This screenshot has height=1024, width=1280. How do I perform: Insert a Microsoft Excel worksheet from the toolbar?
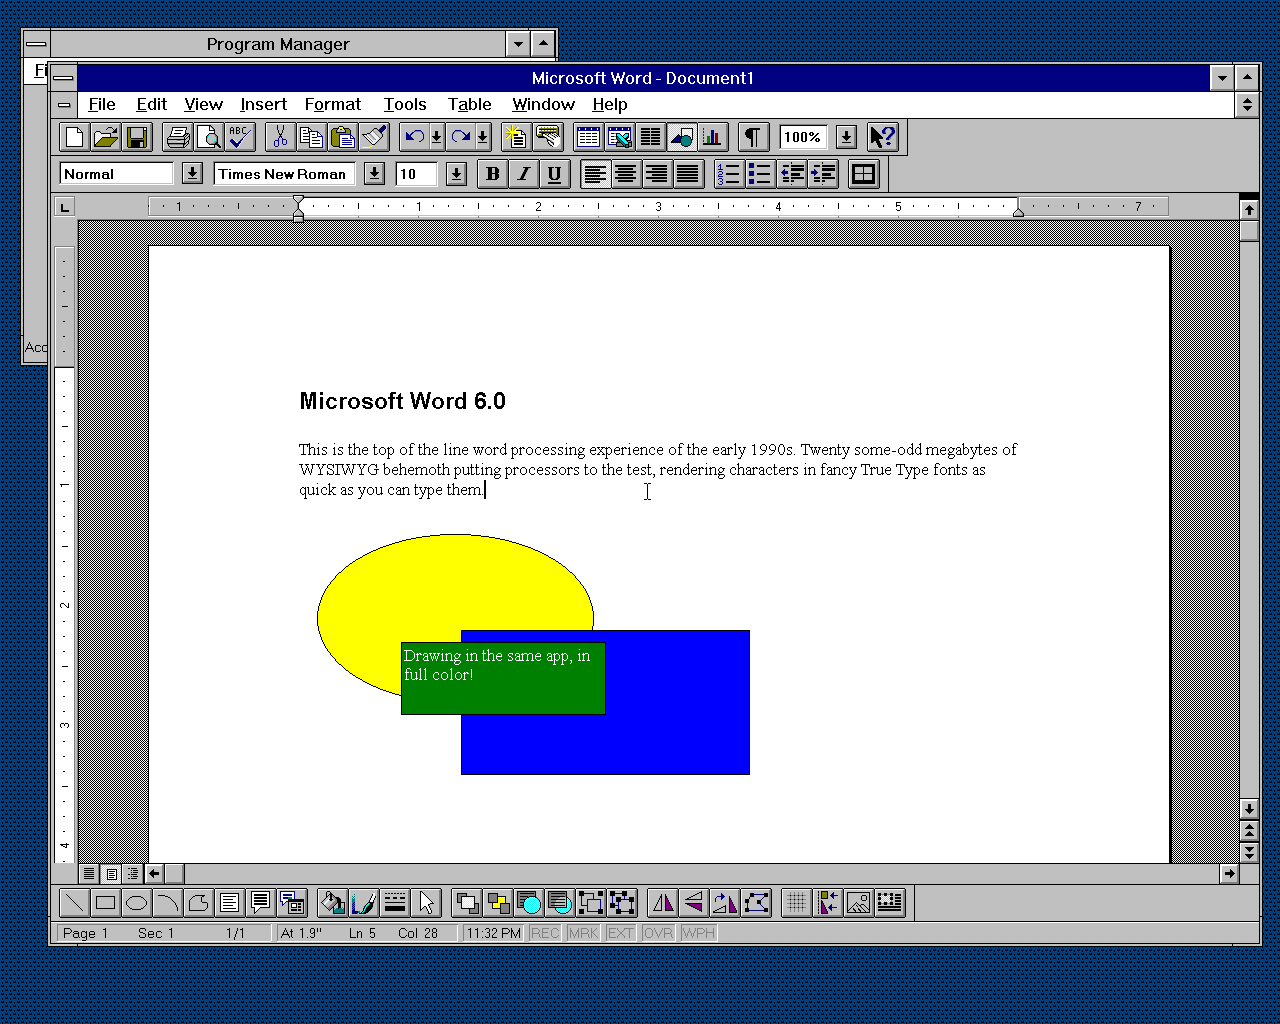(x=619, y=137)
